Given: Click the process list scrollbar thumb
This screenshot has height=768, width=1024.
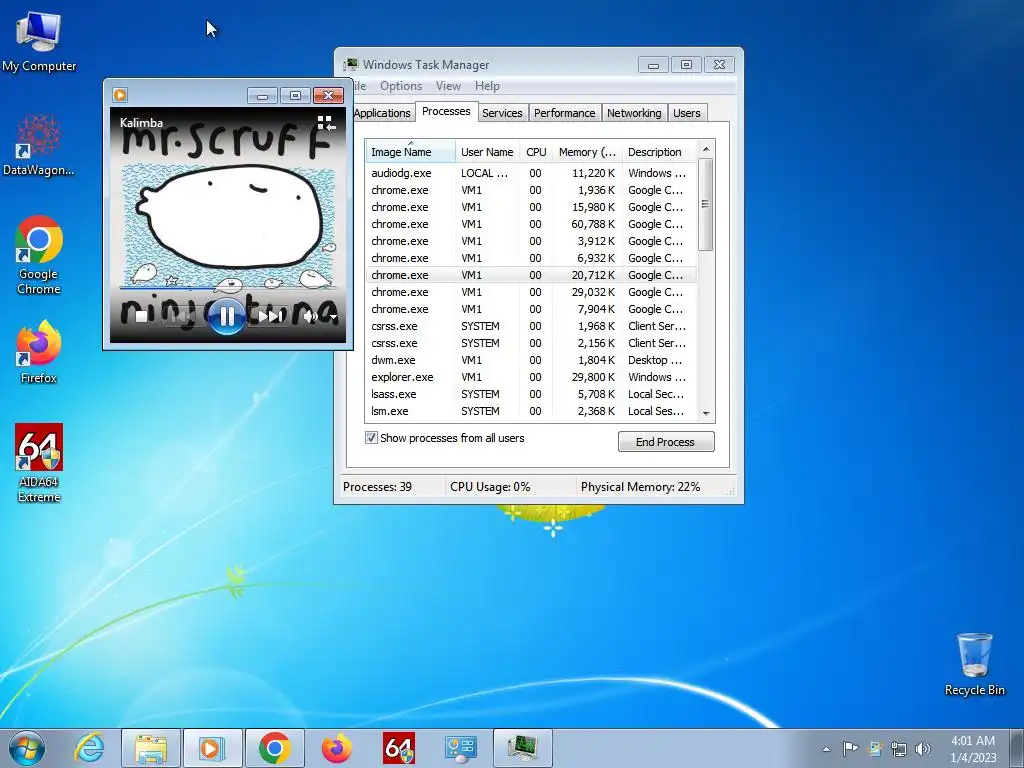Looking at the screenshot, I should point(705,204).
